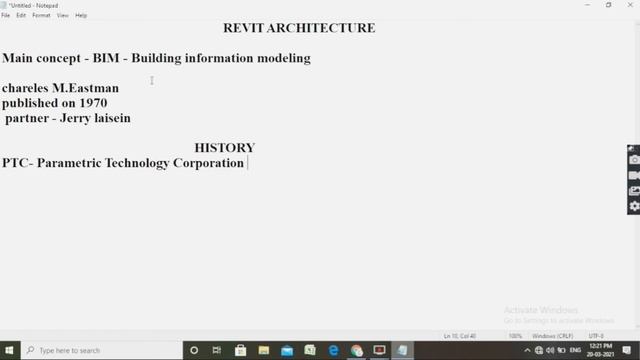Restore down the Notepad window
Screen dimensions: 640x360
tap(608, 5)
